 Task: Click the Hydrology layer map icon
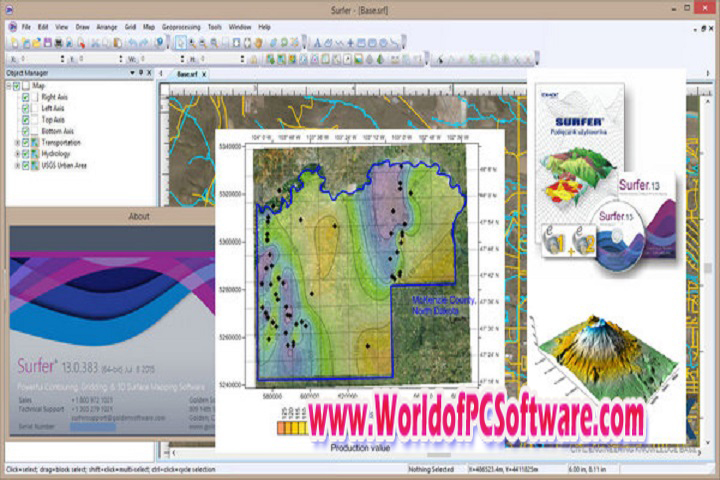click(35, 154)
